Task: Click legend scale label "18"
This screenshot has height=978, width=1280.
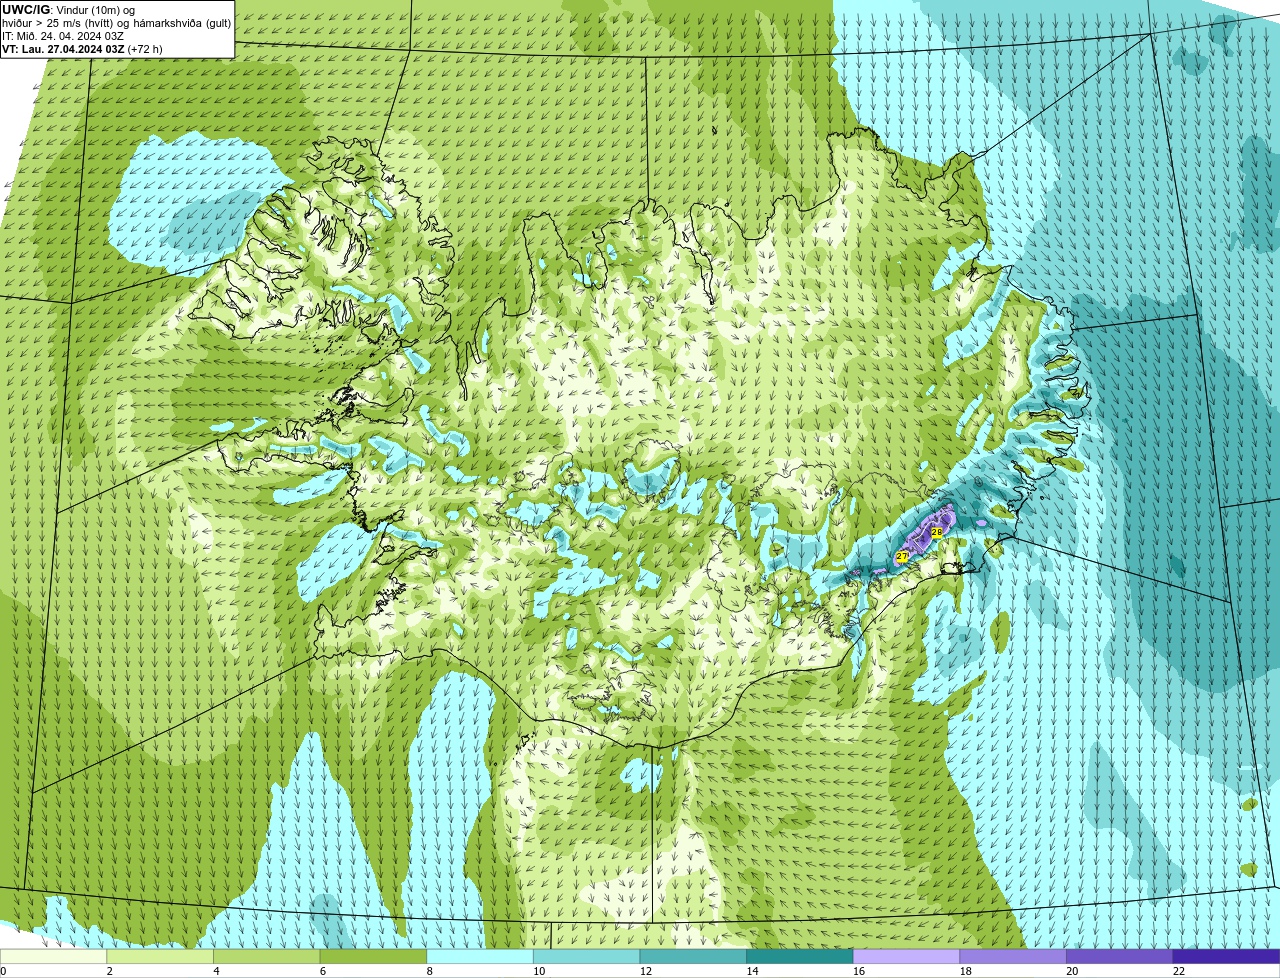Action: tap(966, 971)
